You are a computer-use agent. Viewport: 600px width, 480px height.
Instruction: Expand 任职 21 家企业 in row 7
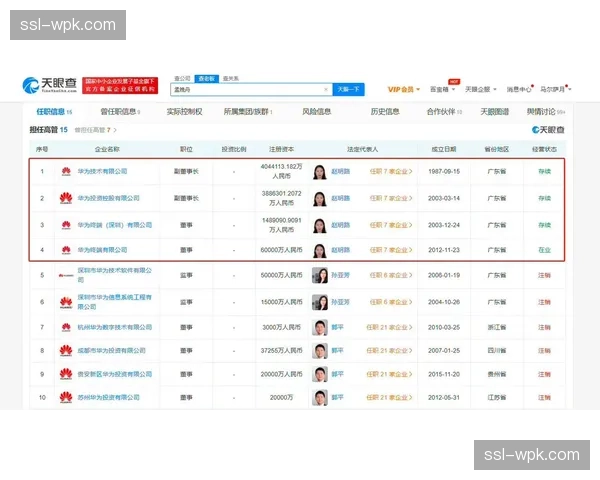point(389,327)
